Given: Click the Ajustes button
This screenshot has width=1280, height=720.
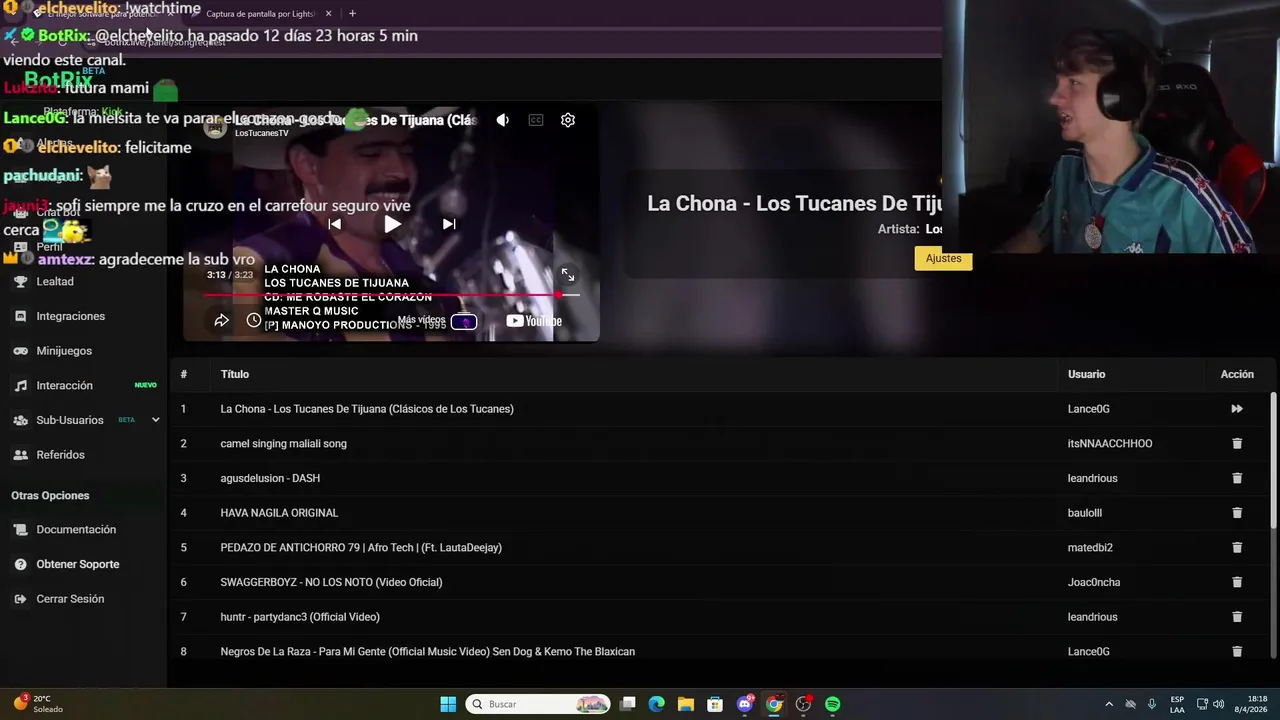Looking at the screenshot, I should [x=943, y=258].
